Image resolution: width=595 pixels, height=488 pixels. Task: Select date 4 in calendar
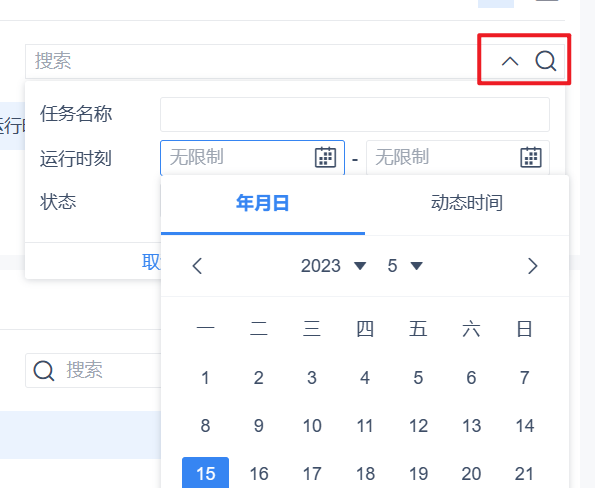[365, 378]
